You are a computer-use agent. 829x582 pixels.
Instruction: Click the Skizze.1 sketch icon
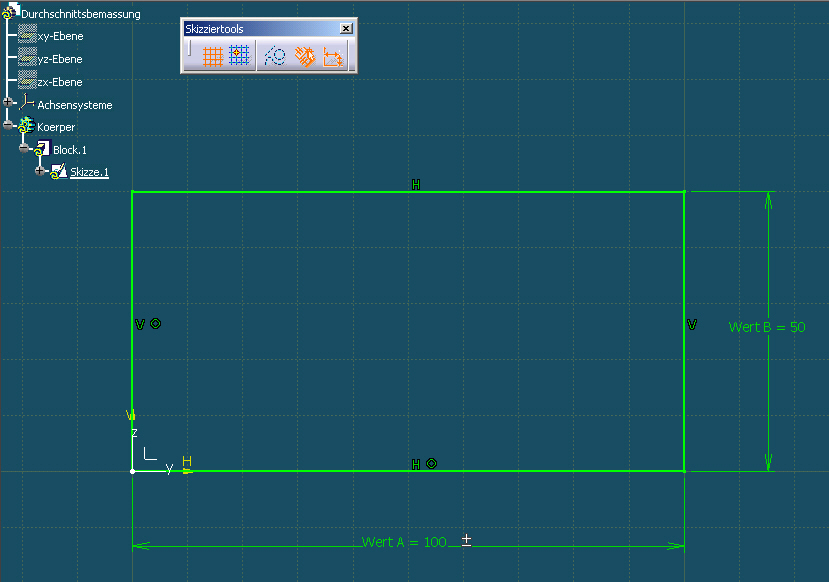tap(59, 171)
